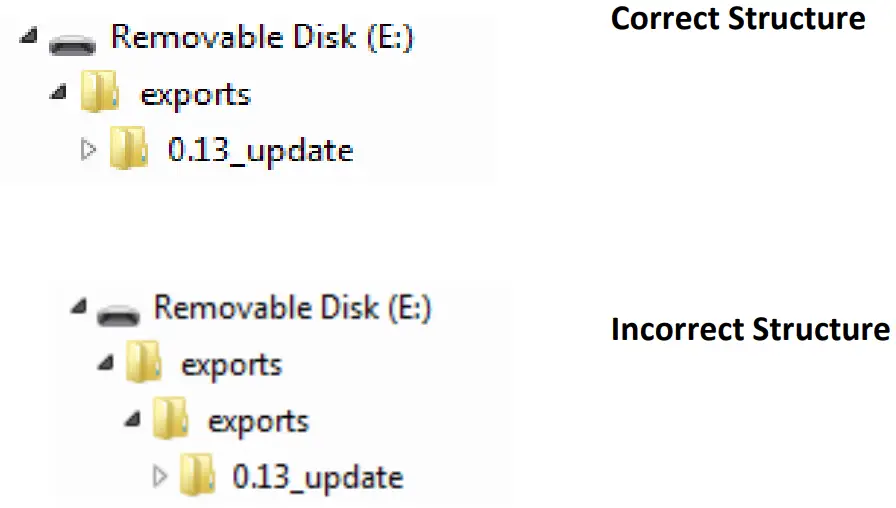Click the outer exports folder icon in the Incorrect Structure tree
The width and height of the screenshot is (896, 508).
pos(144,365)
